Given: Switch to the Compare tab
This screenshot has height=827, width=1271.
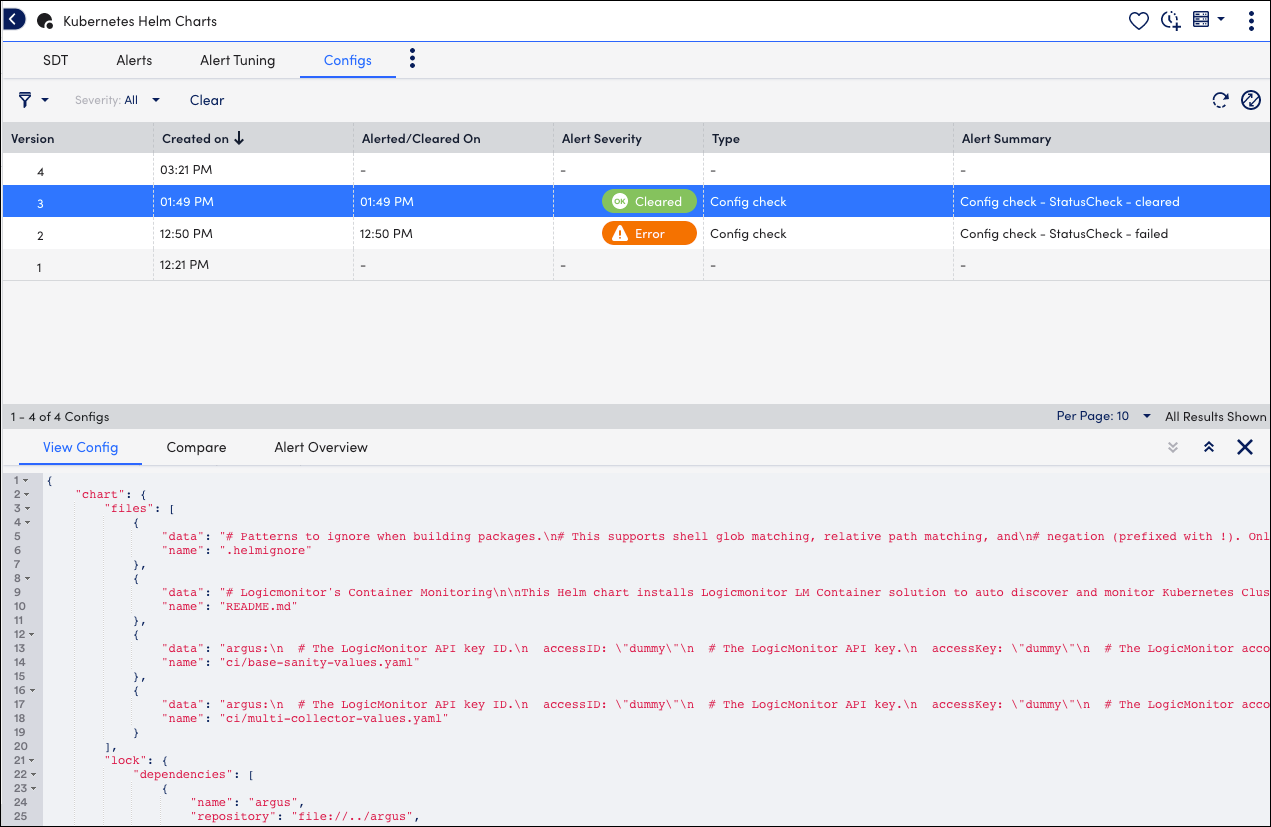Looking at the screenshot, I should [196, 447].
